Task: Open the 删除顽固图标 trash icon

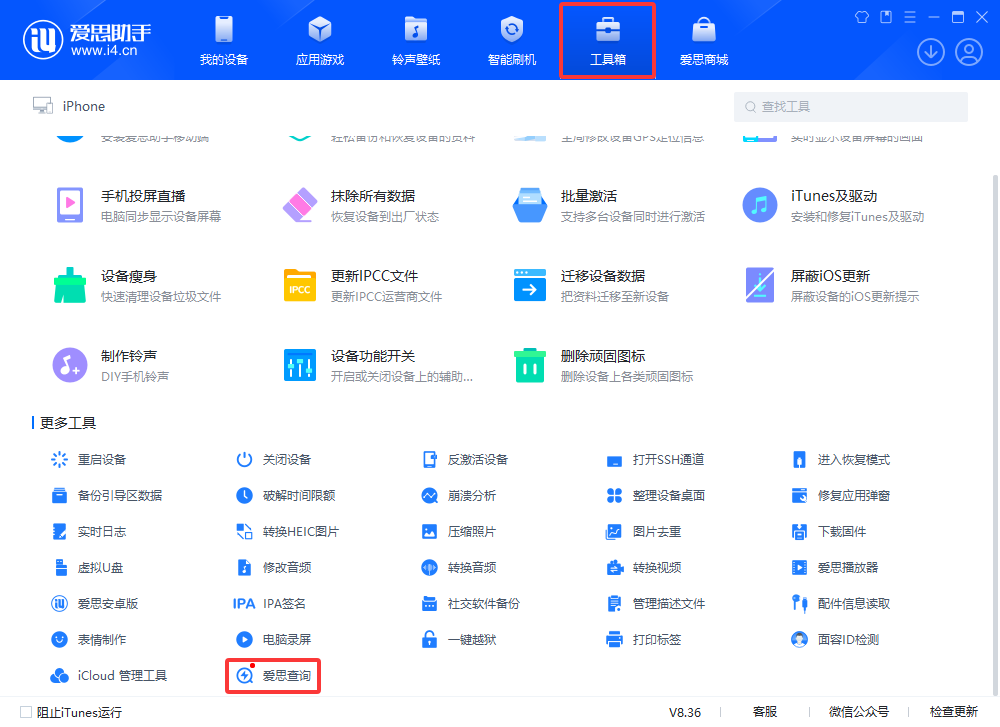Action: coord(530,365)
